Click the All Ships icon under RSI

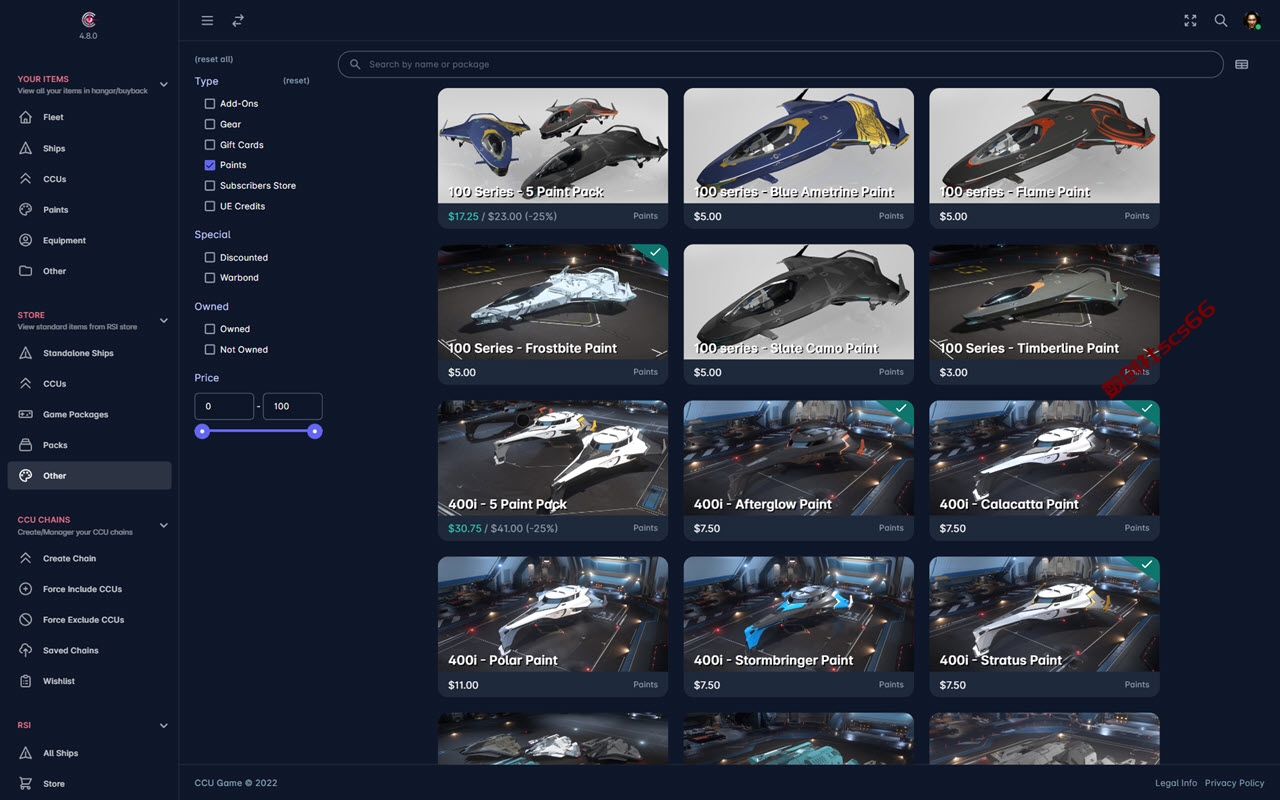coord(26,753)
